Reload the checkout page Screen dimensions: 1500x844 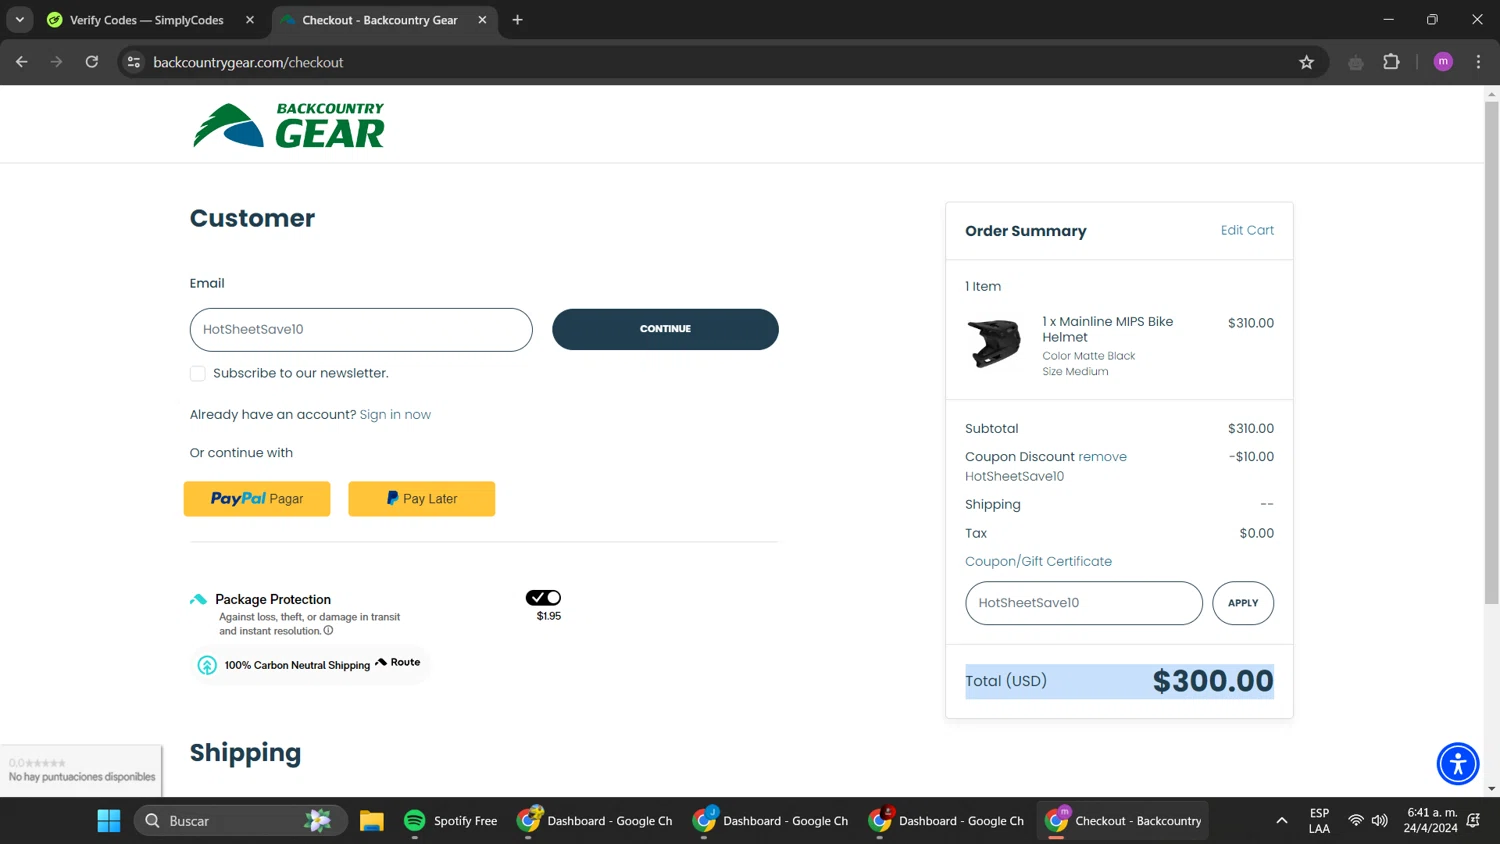click(x=92, y=62)
